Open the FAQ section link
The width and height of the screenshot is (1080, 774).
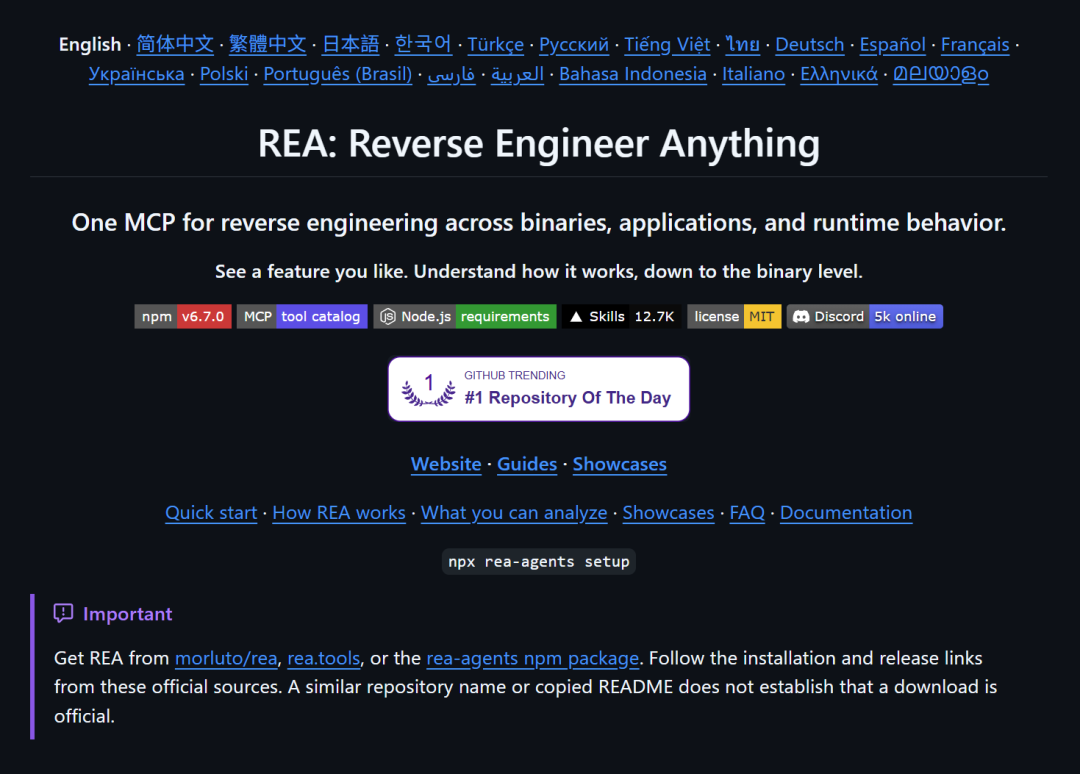747,513
